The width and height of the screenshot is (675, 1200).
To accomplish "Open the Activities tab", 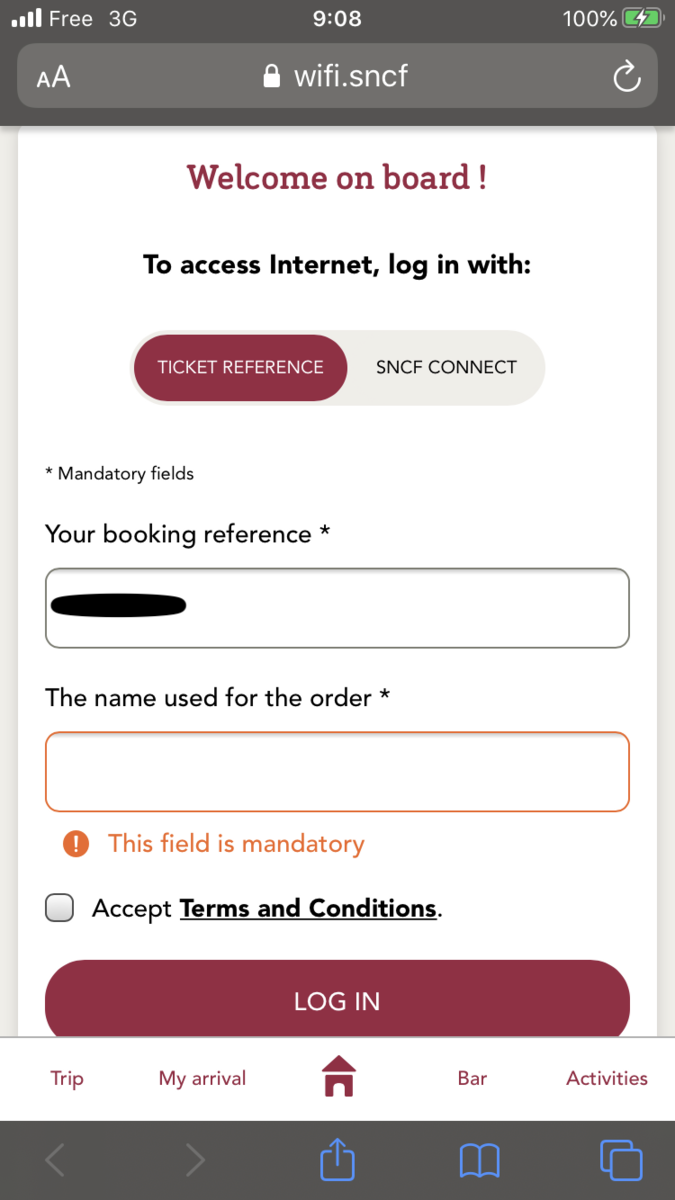I will pyautogui.click(x=607, y=1078).
